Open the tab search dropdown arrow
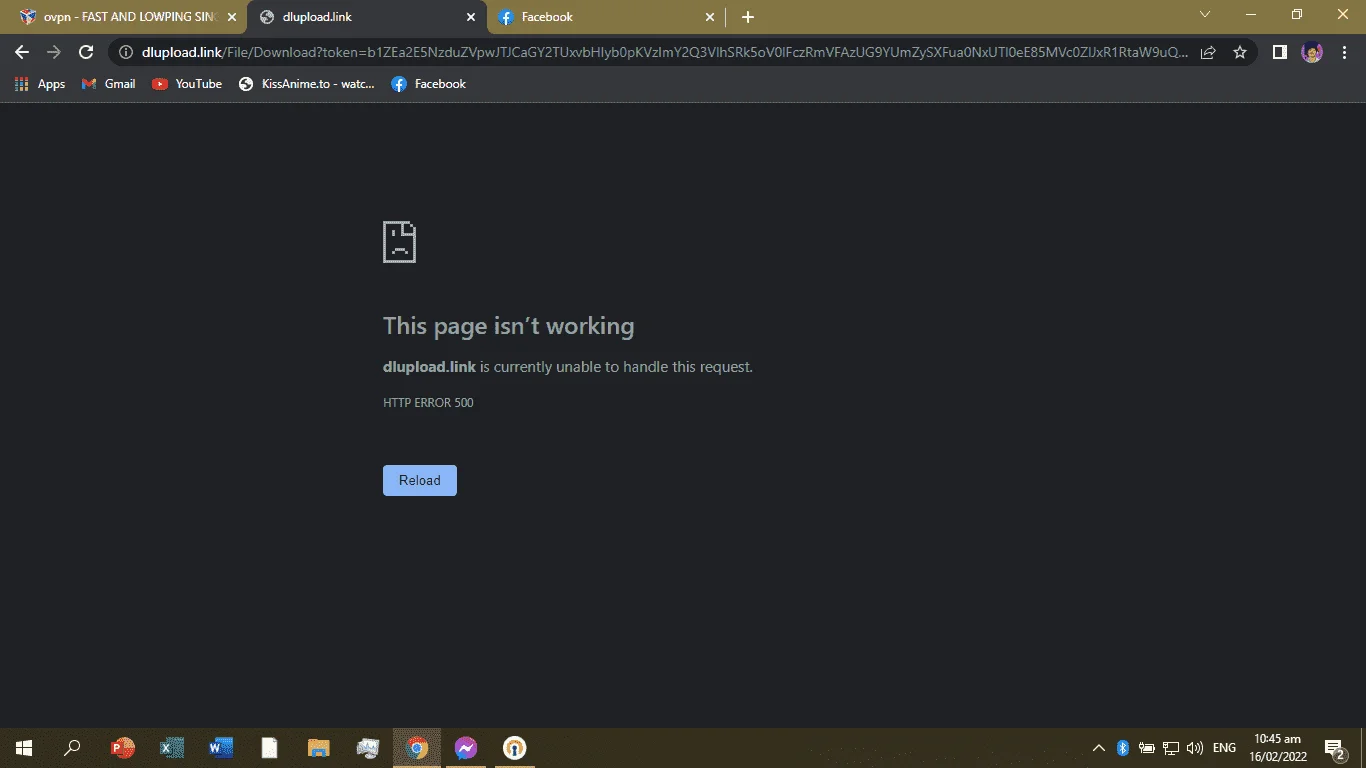The width and height of the screenshot is (1366, 768). coord(1205,14)
